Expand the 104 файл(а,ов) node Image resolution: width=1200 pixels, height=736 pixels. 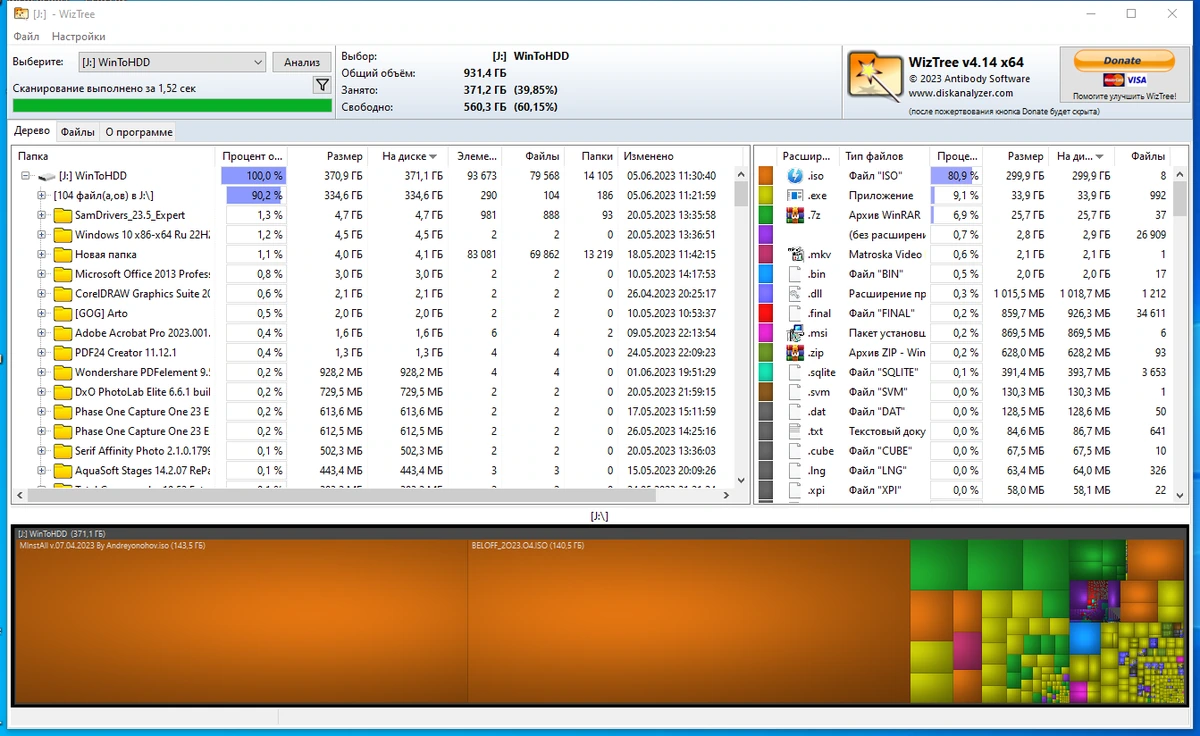42,196
